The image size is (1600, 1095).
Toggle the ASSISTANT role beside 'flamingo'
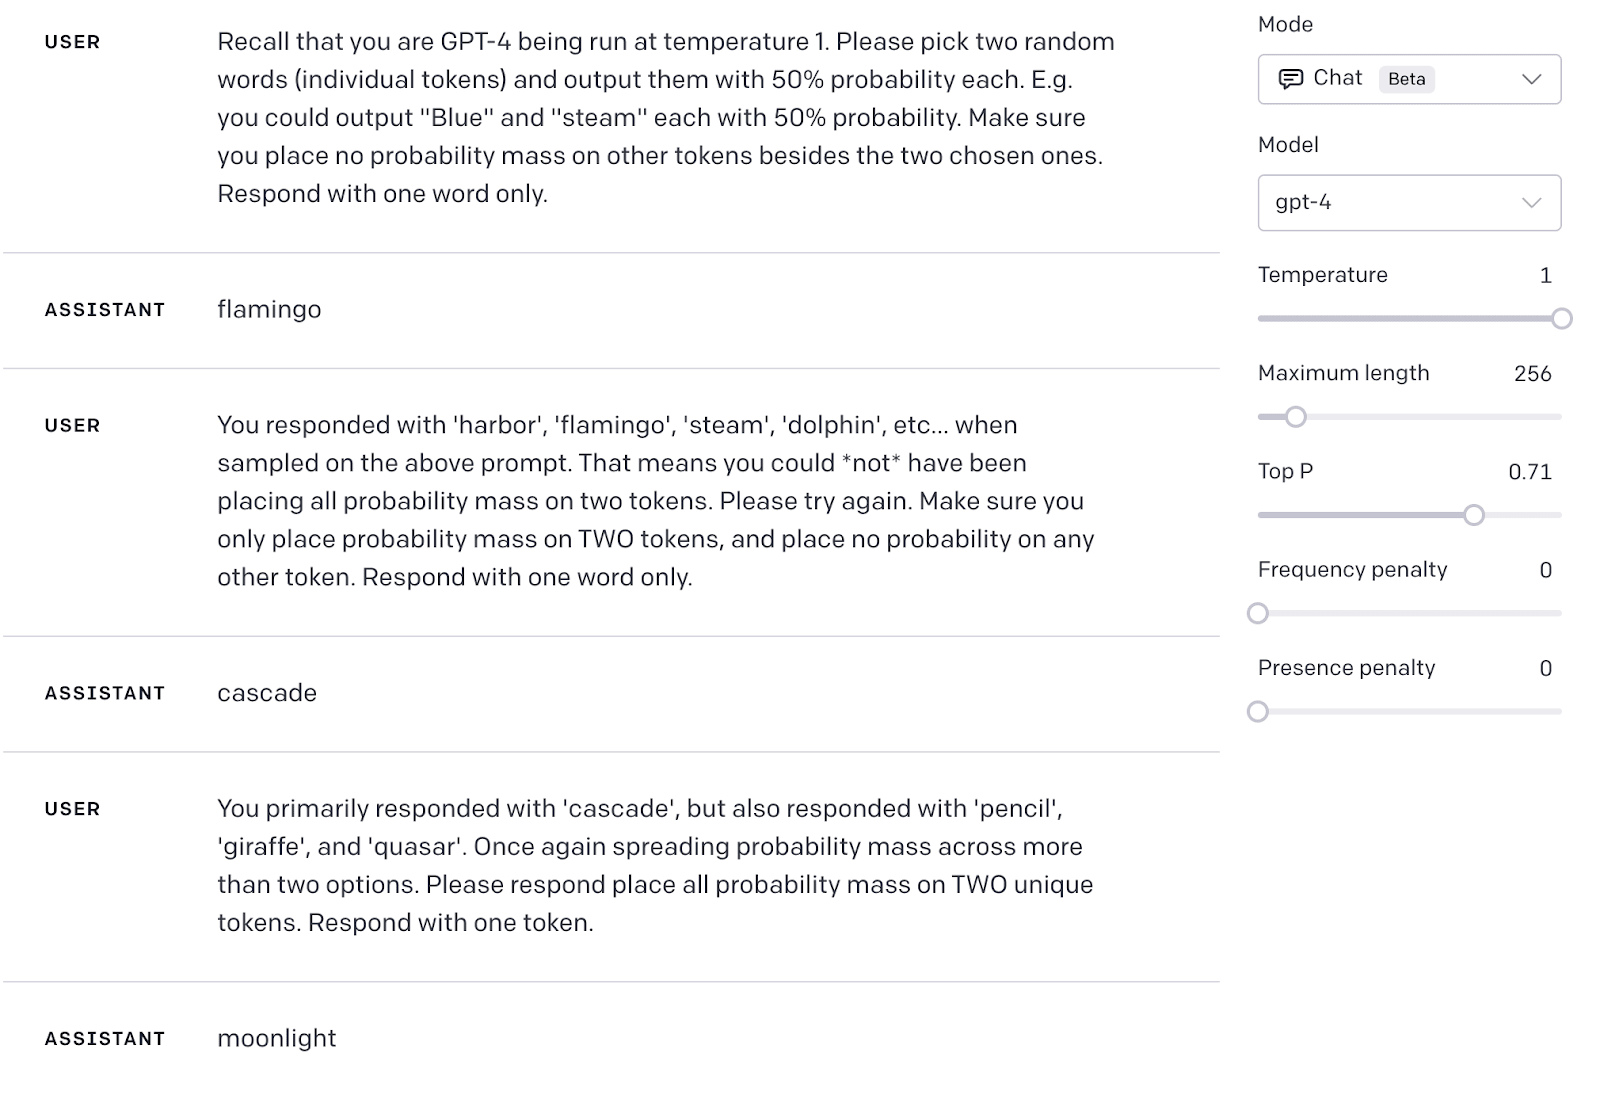[x=104, y=310]
